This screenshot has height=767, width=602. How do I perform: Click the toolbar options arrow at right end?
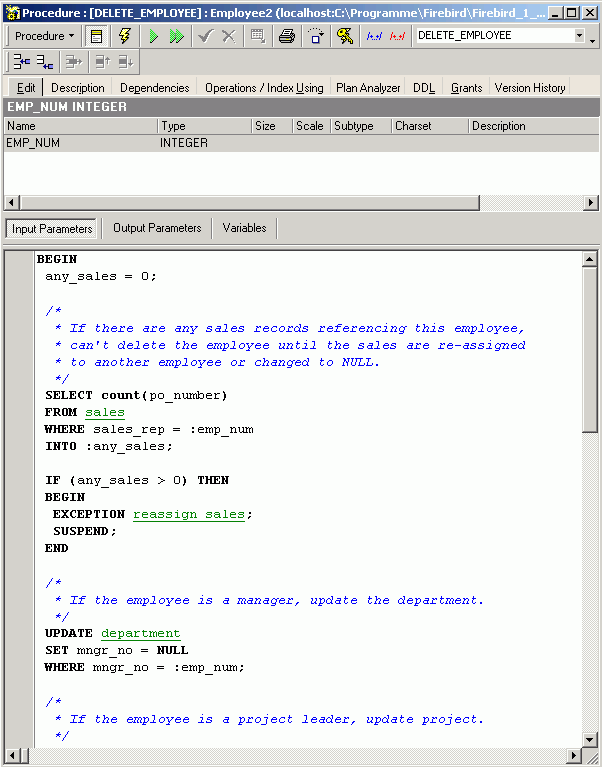593,42
